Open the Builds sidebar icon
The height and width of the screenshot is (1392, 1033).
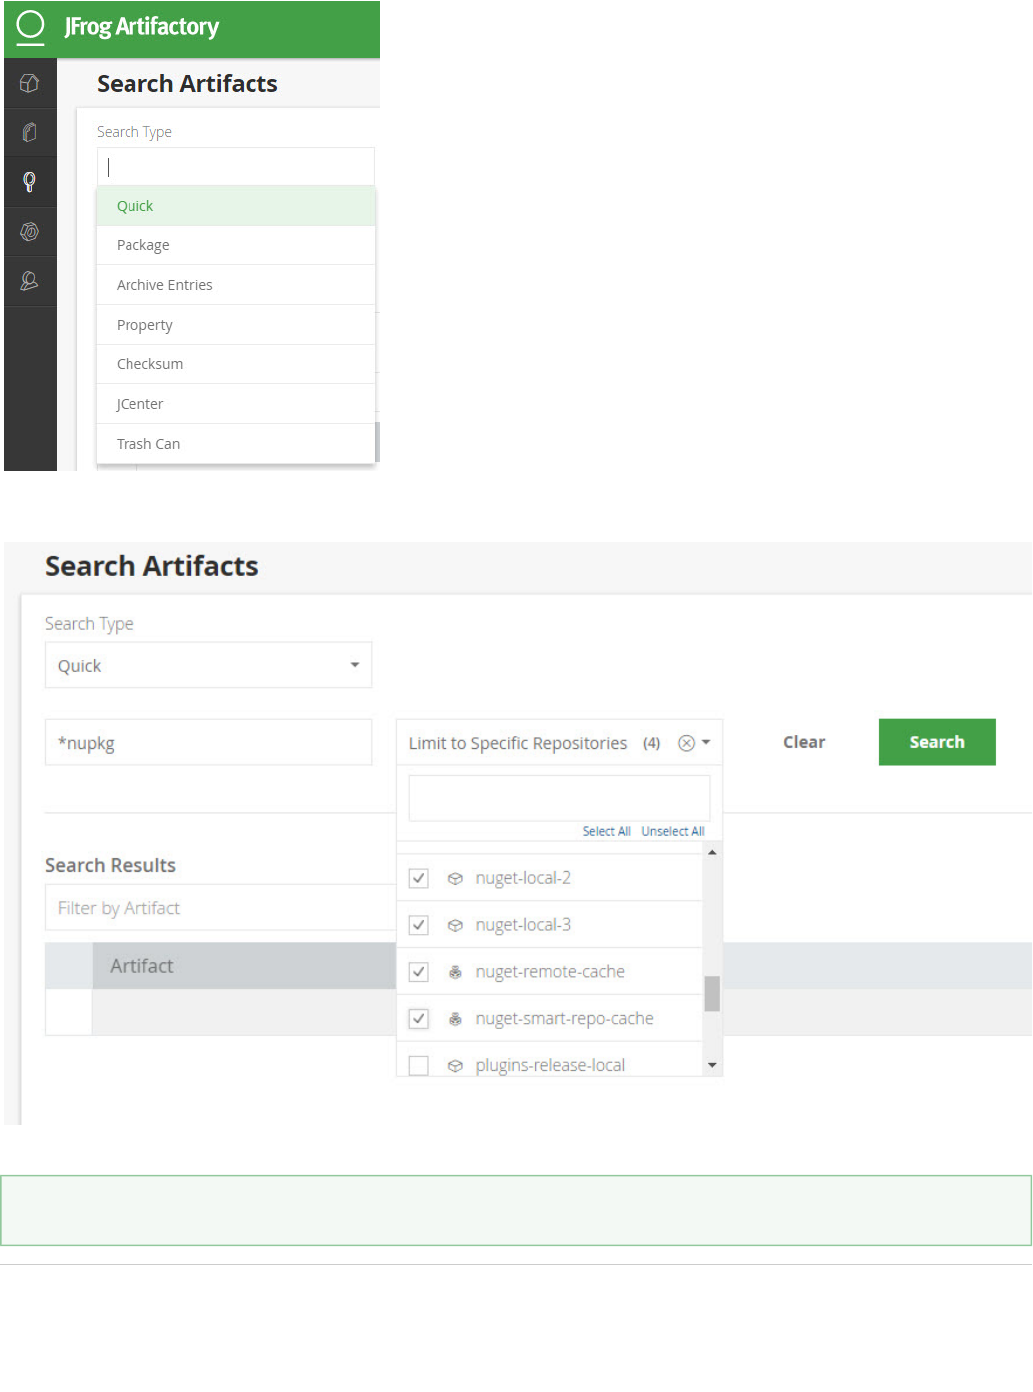(x=30, y=232)
